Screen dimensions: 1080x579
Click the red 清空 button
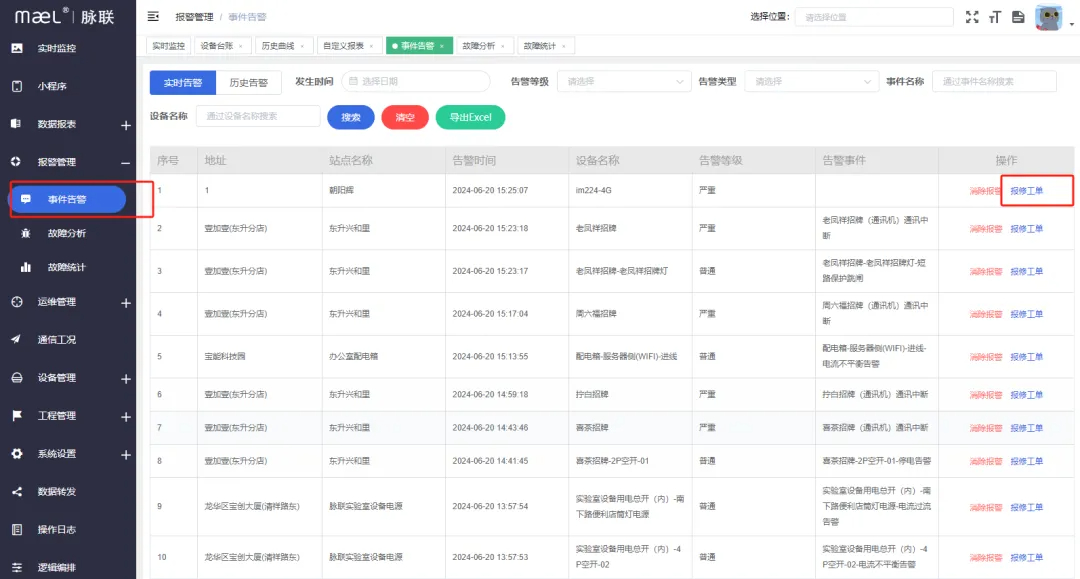tap(405, 117)
